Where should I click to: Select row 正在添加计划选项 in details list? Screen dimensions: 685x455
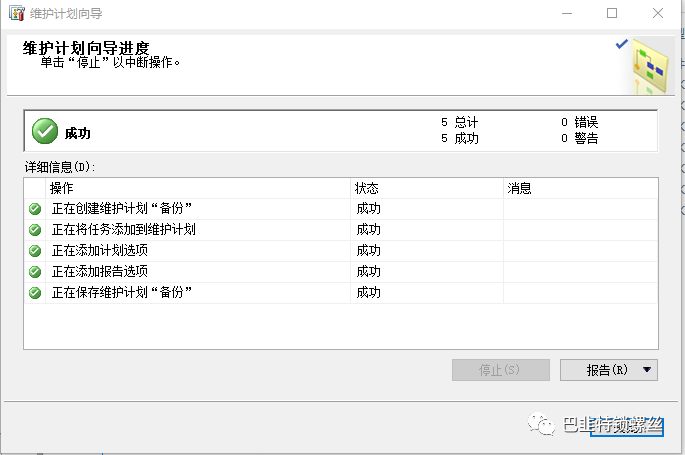(341, 251)
